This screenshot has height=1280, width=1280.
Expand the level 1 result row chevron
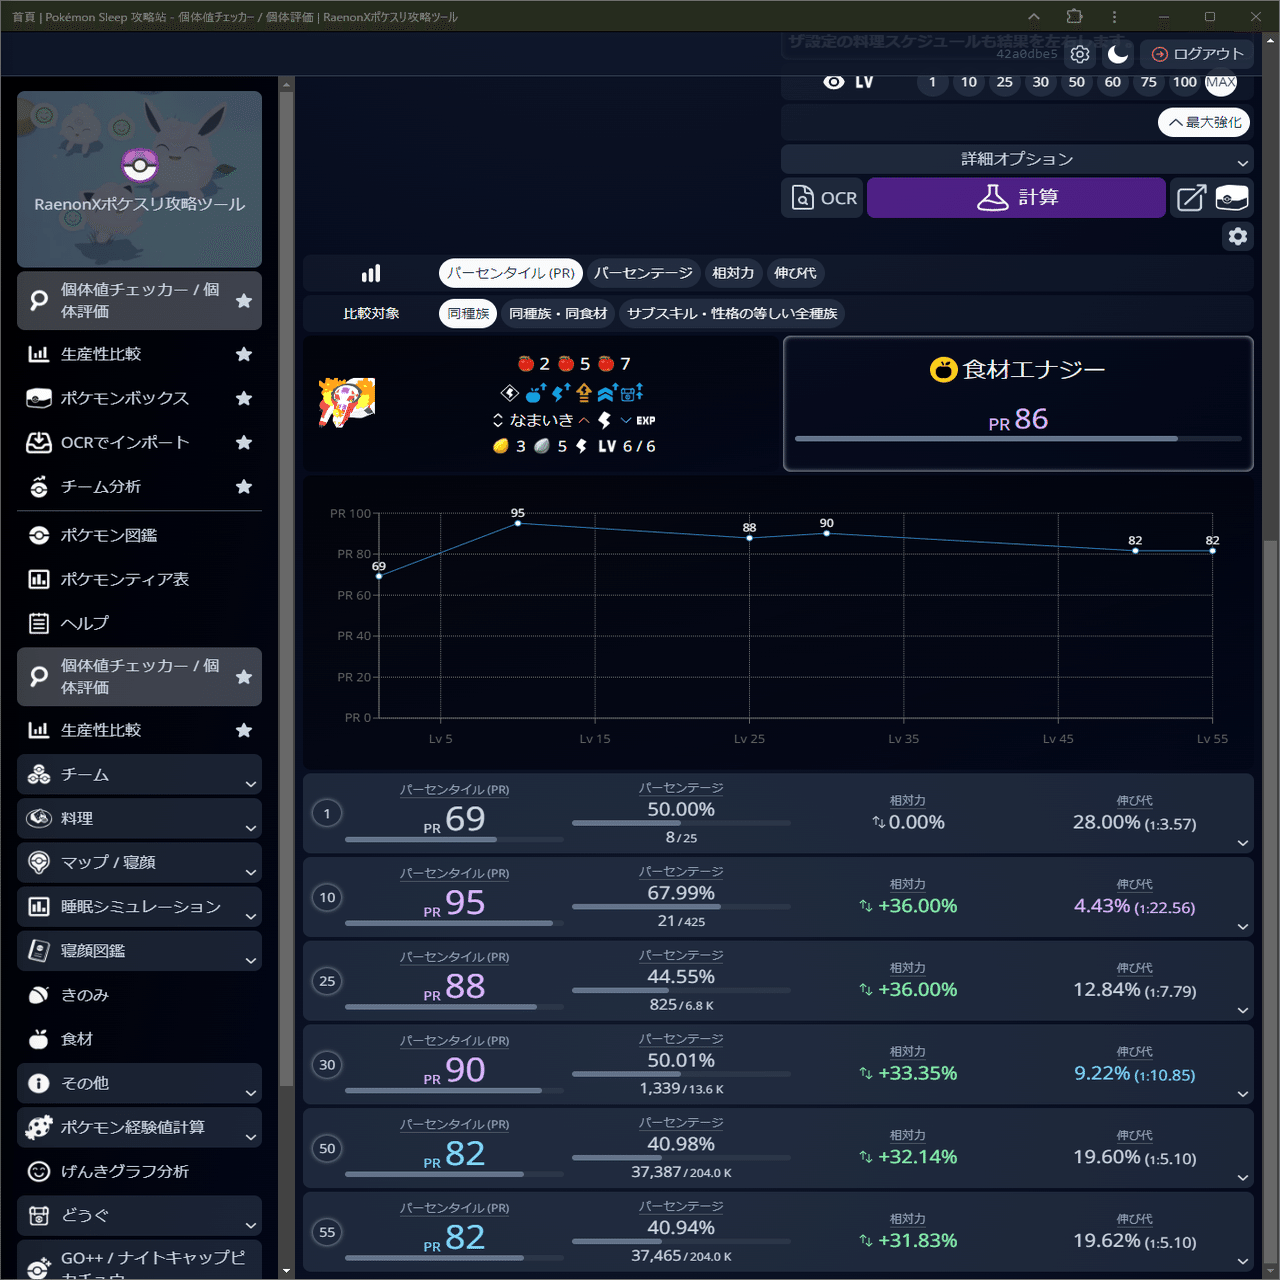pyautogui.click(x=1242, y=843)
